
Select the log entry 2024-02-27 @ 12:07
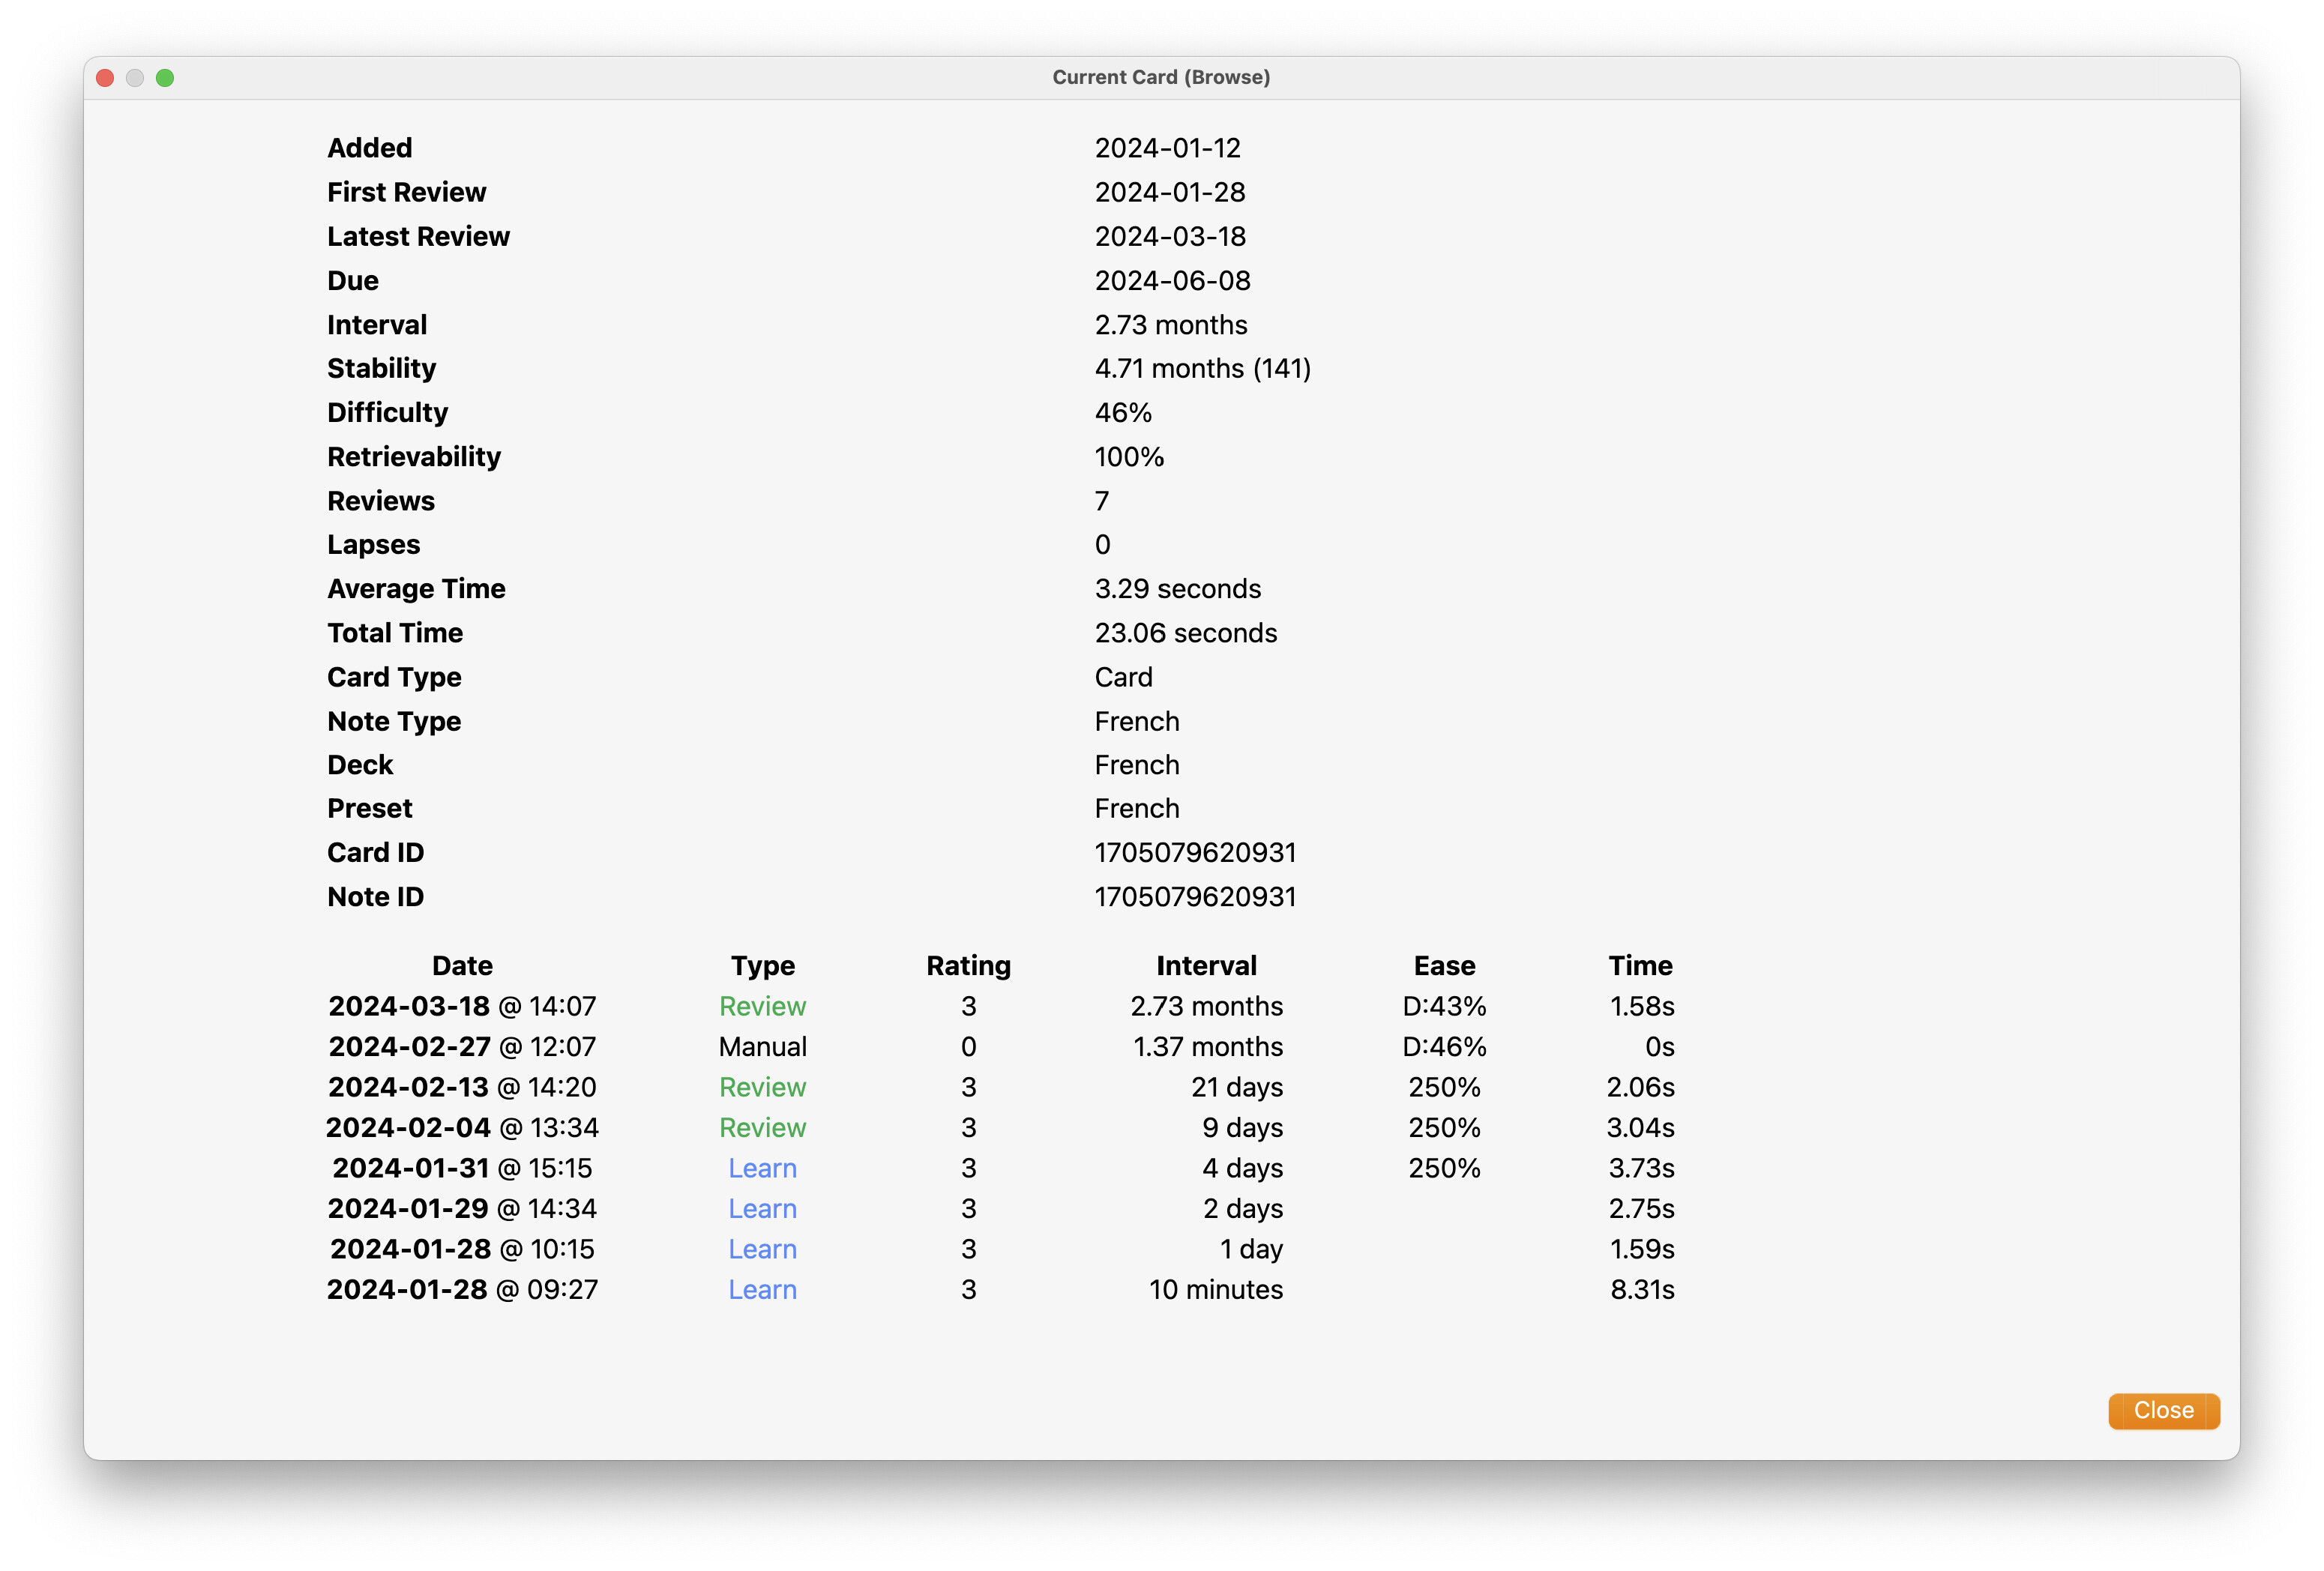(x=462, y=1046)
